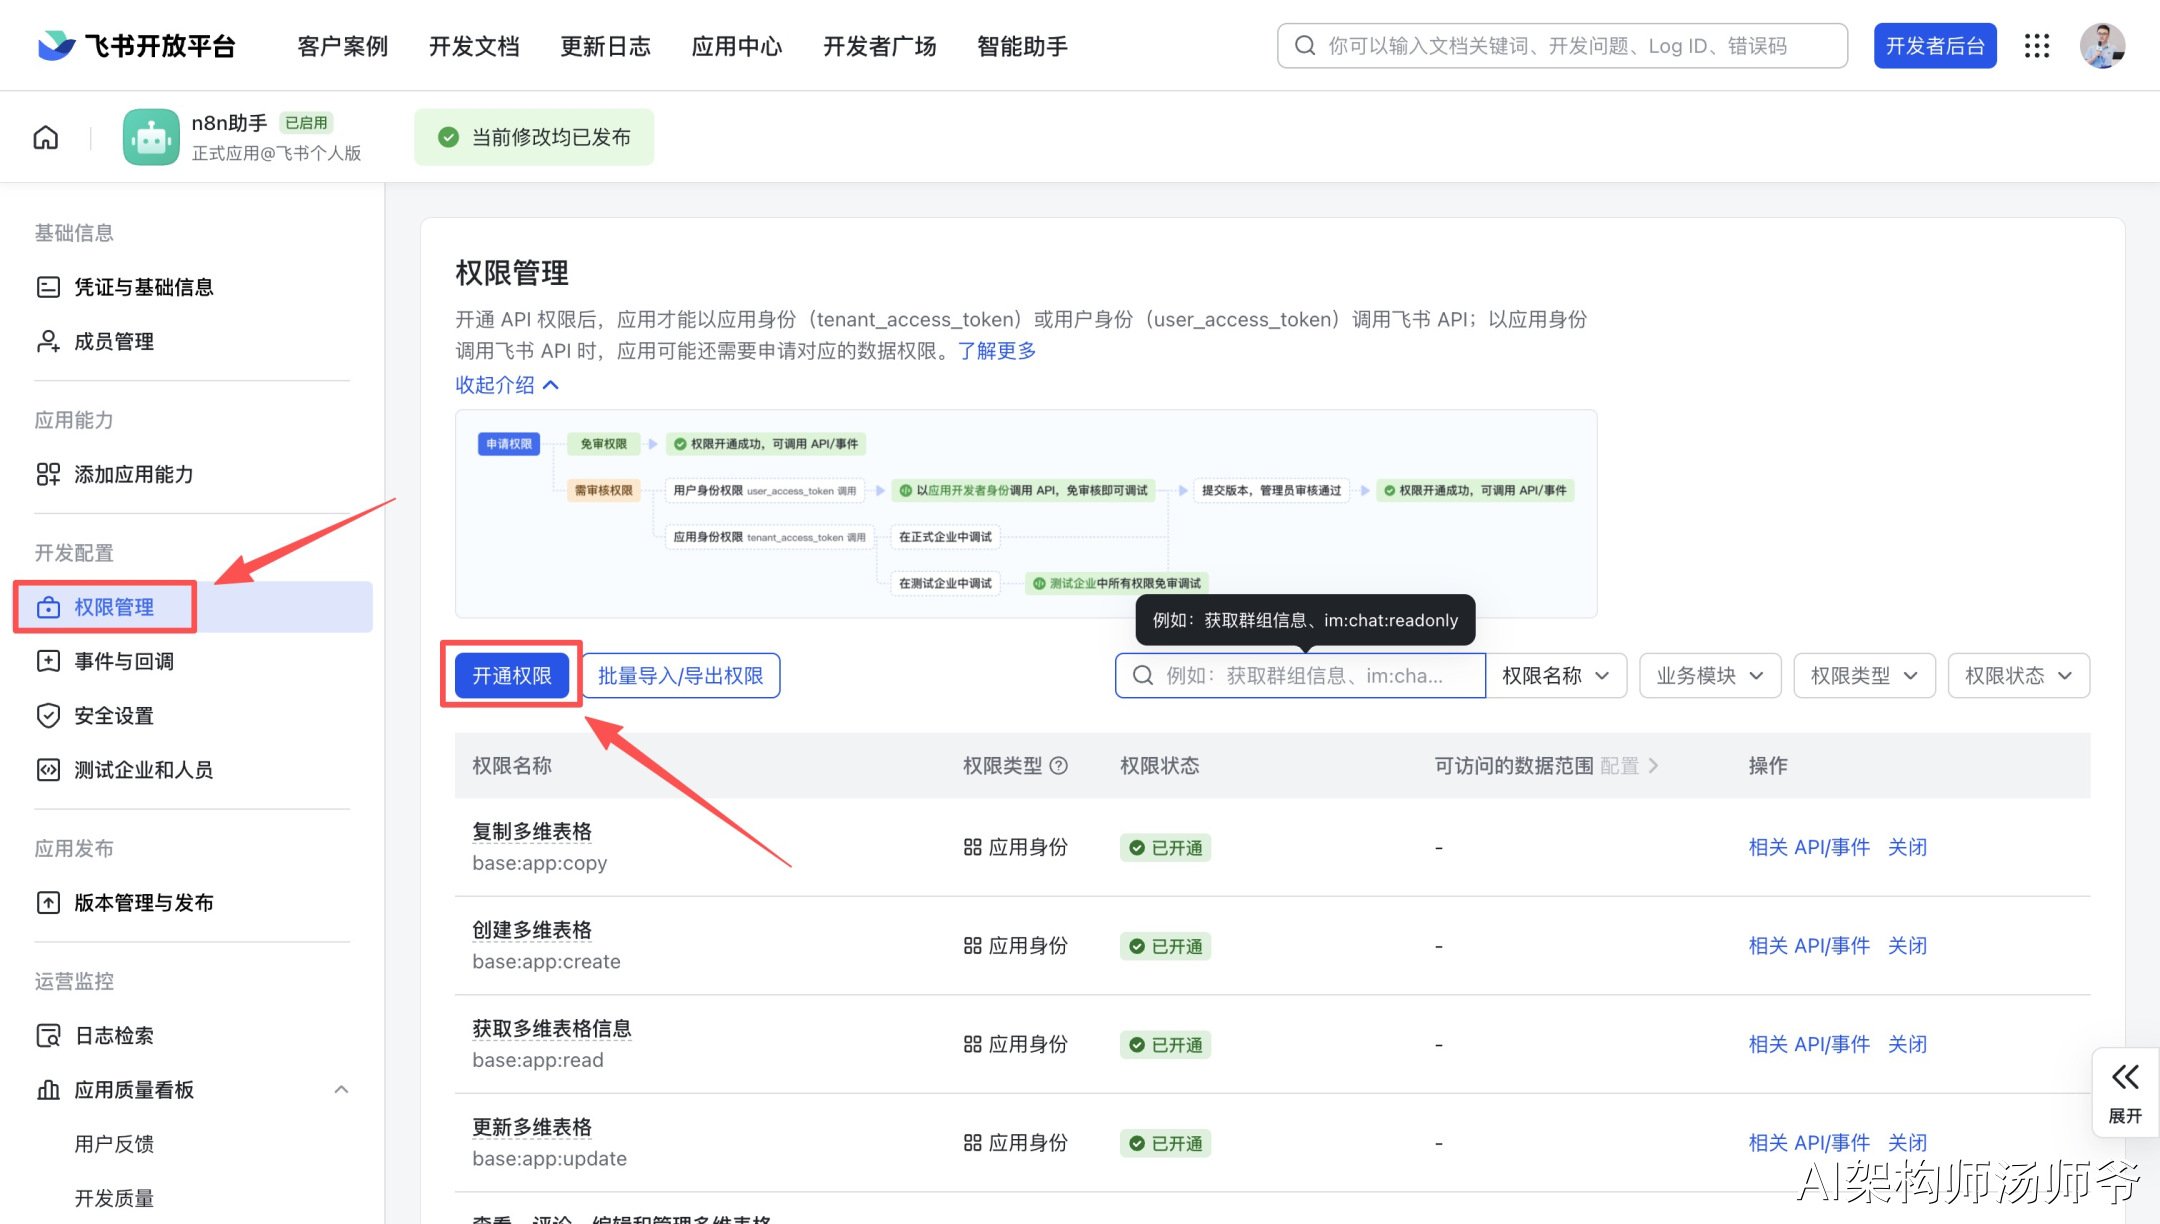
Task: Click the magnifier icon in the permission search box
Action: coord(1143,676)
